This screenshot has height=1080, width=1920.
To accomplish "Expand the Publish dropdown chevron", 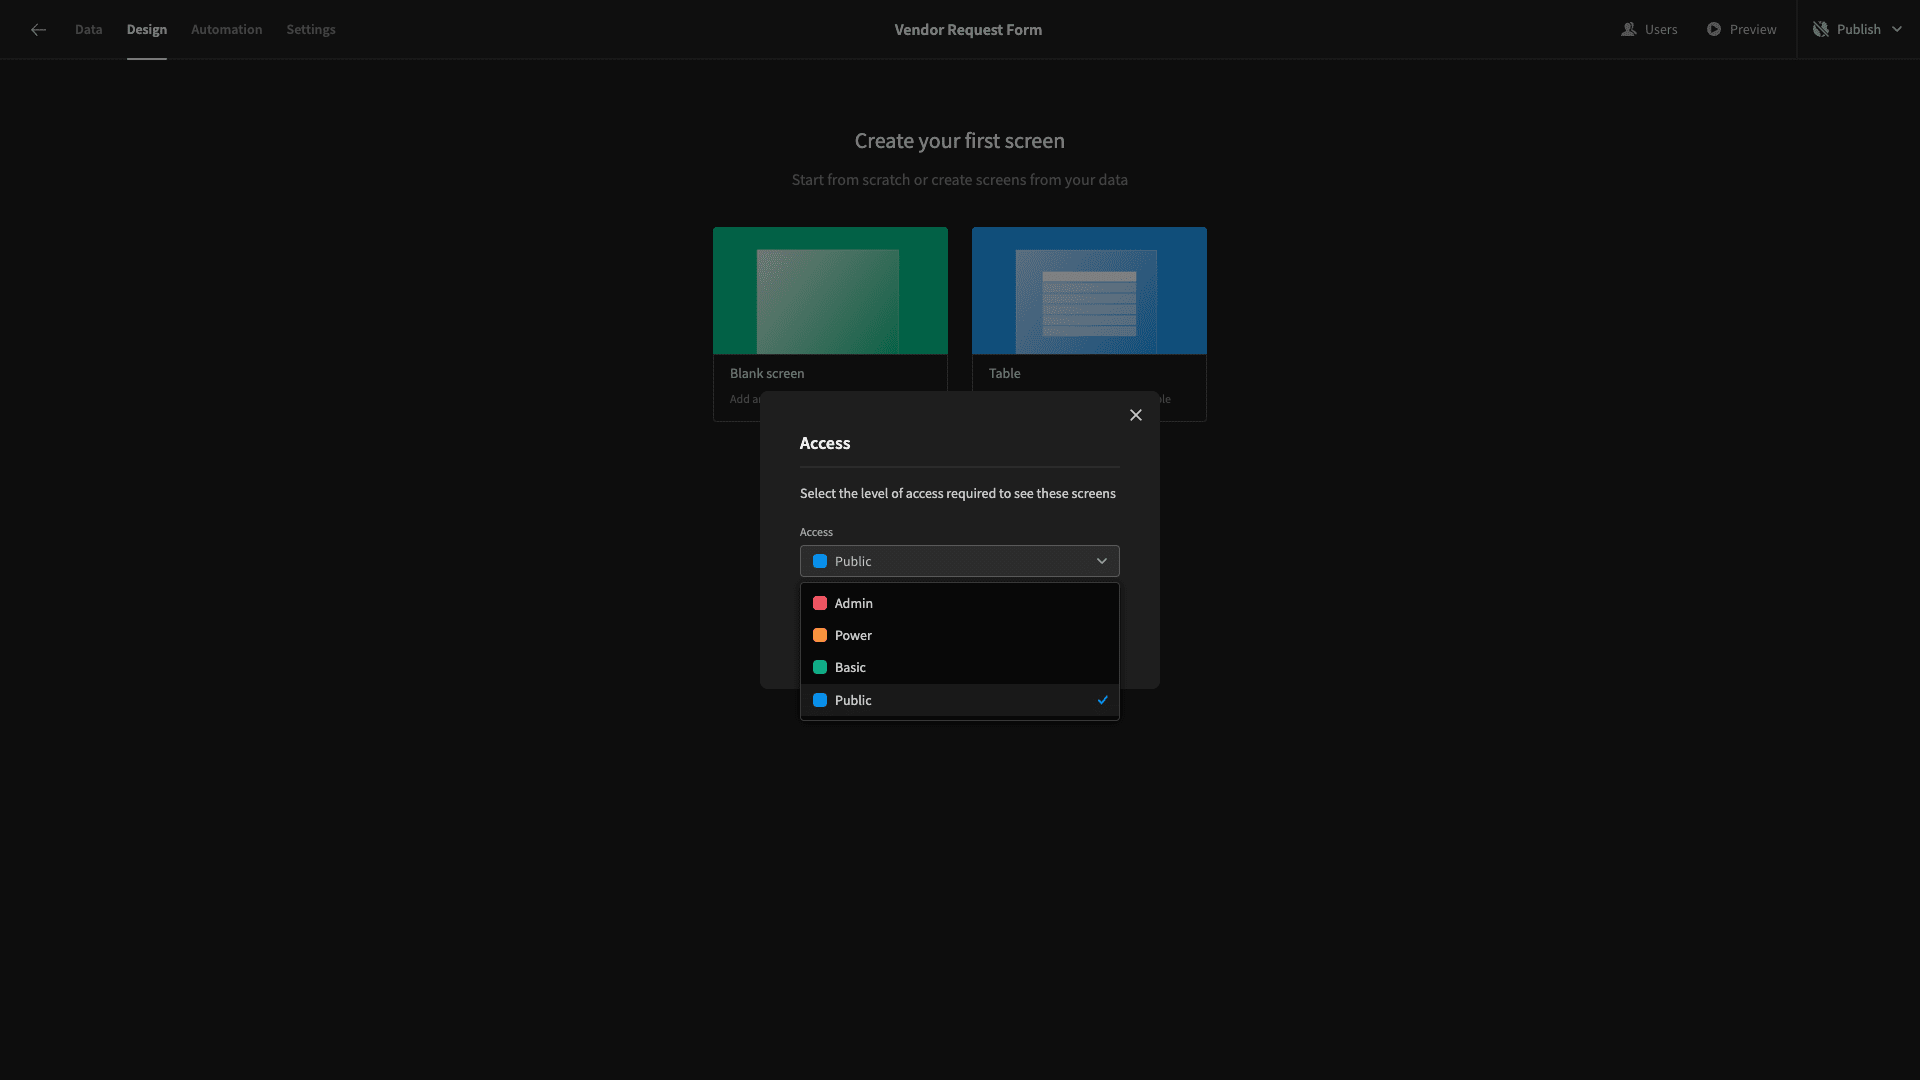I will coord(1897,30).
